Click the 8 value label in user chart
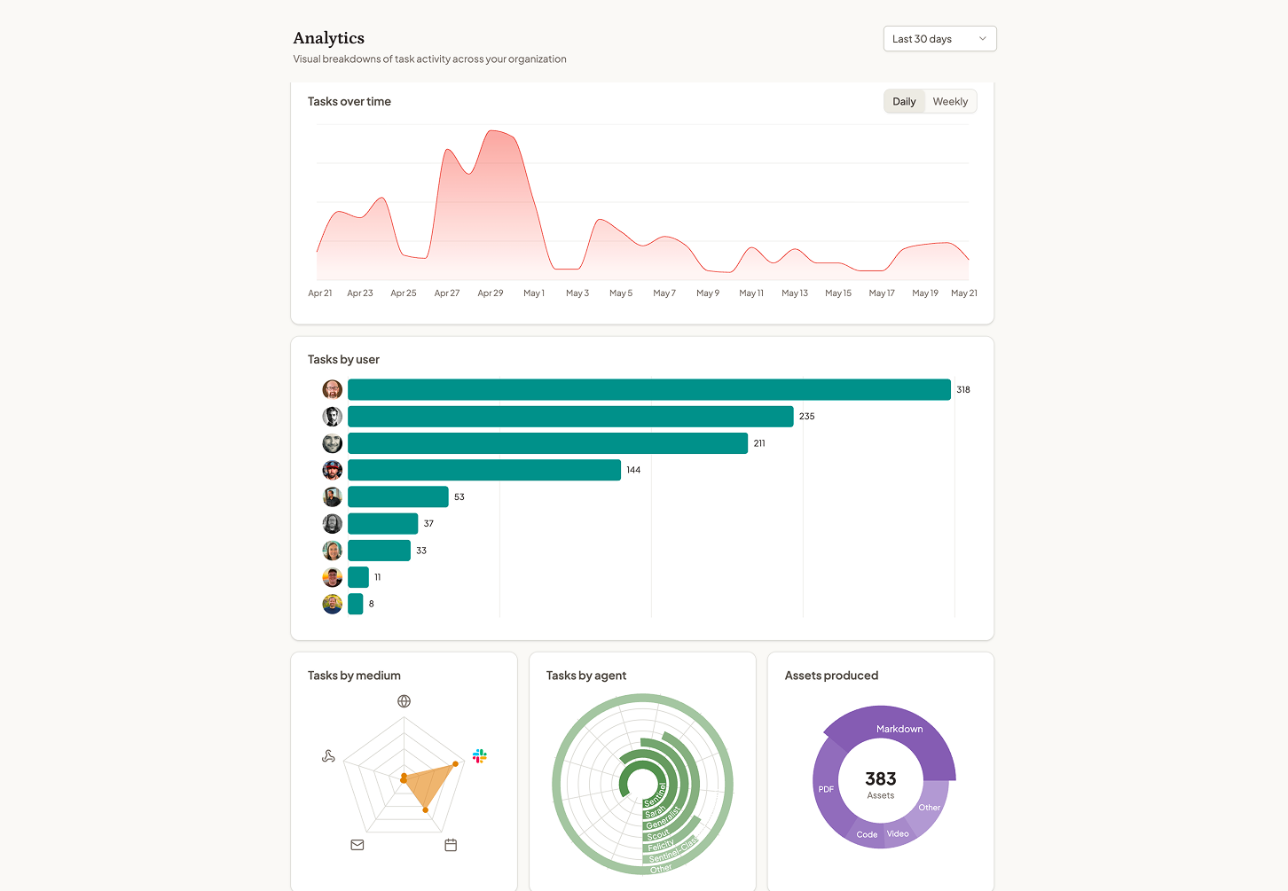 pyautogui.click(x=371, y=604)
